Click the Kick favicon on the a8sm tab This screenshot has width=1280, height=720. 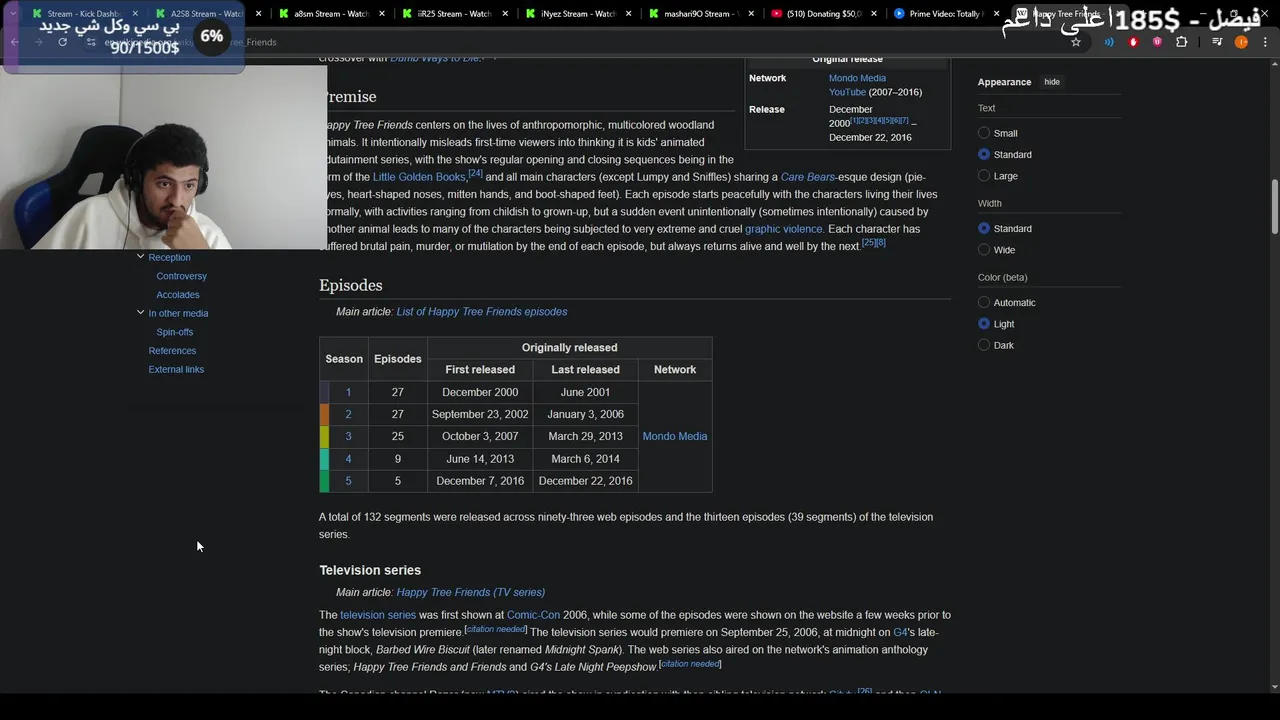point(284,14)
